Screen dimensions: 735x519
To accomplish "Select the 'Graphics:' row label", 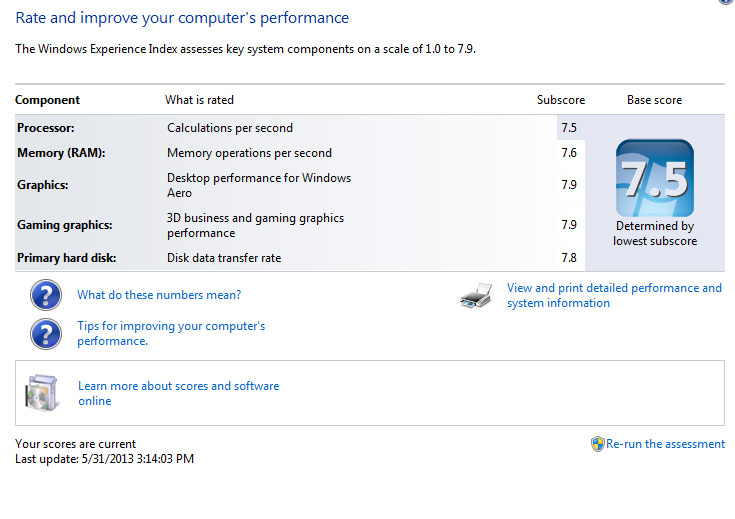I will pos(43,185).
